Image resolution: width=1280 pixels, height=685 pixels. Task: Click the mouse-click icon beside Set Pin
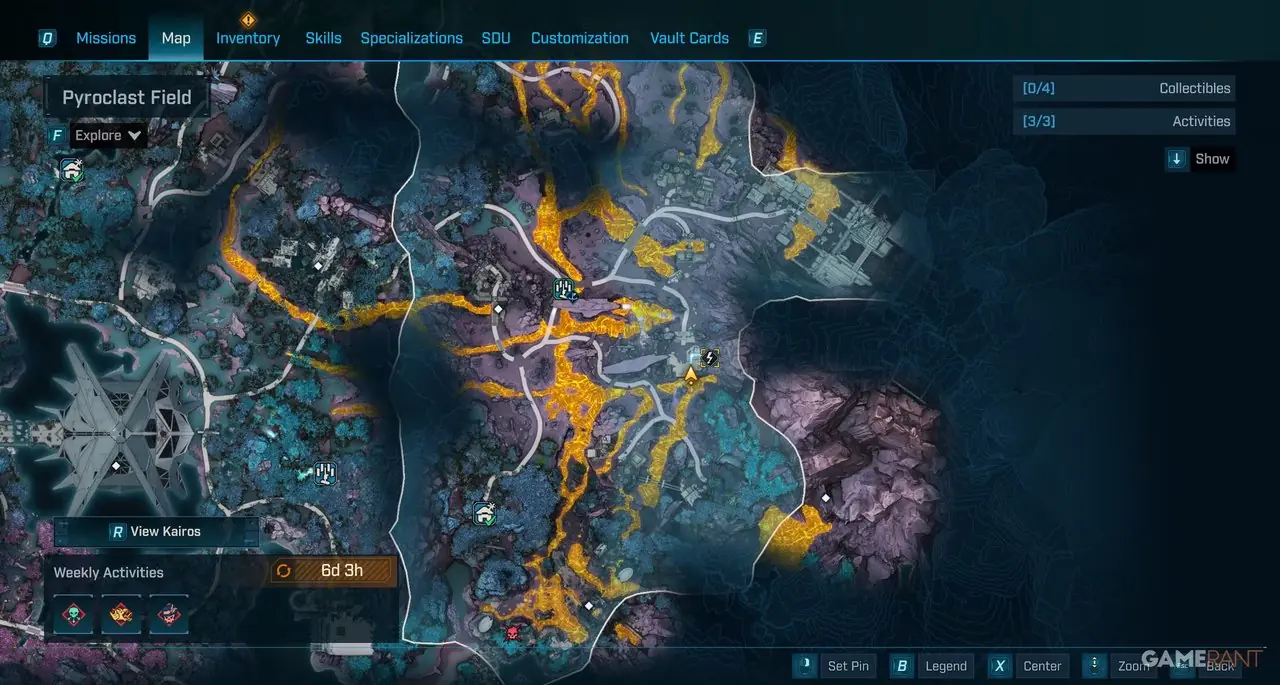[x=805, y=666]
